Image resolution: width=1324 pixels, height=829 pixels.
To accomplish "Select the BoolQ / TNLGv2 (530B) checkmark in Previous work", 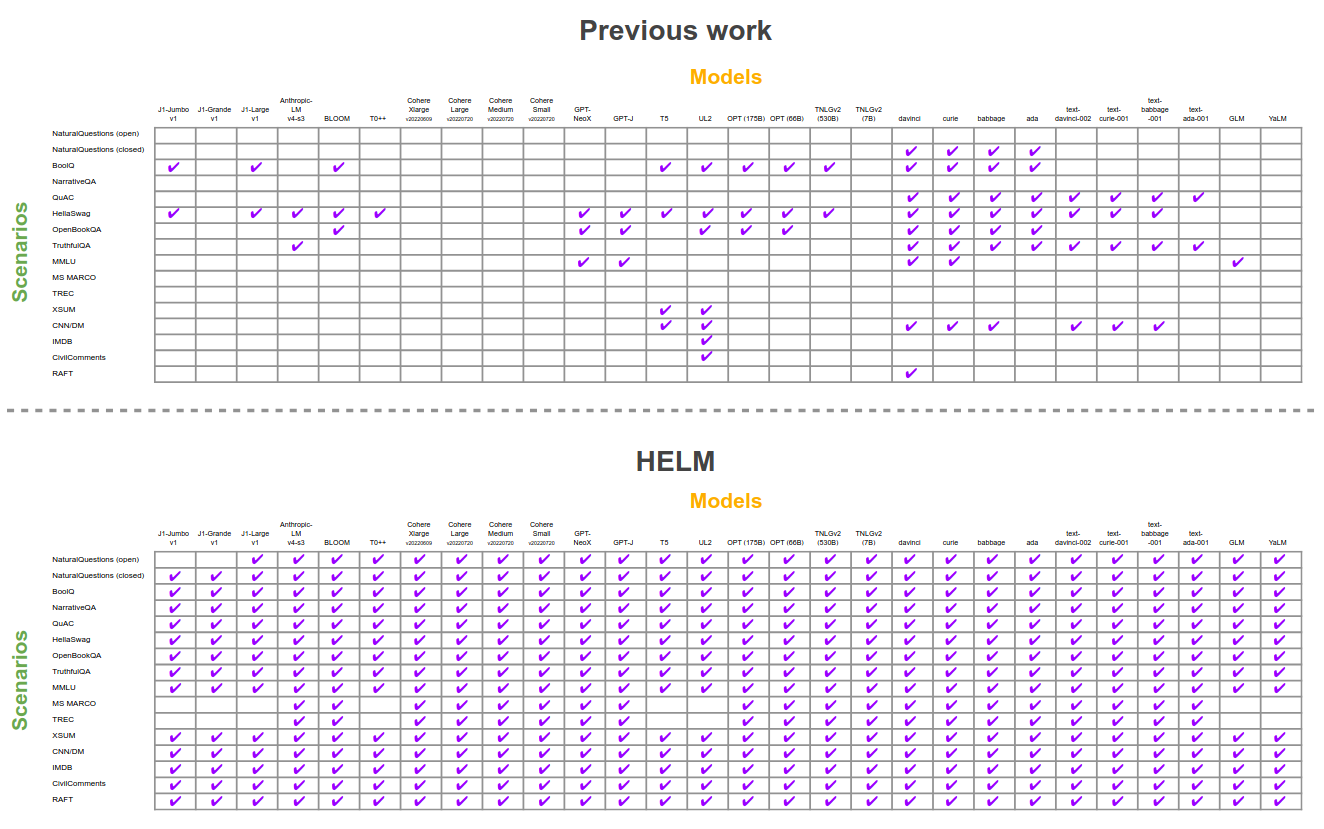I will (x=829, y=166).
